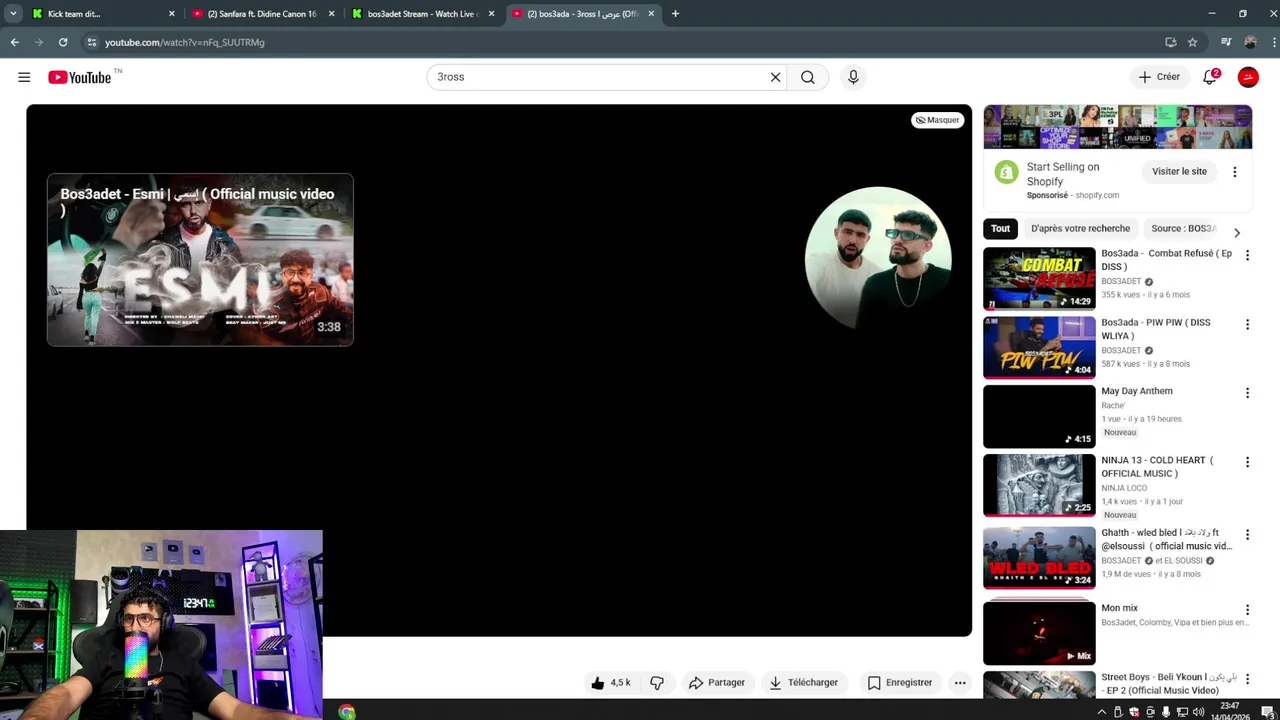
Task: Open the Shopify ad banner image
Action: pyautogui.click(x=1117, y=127)
